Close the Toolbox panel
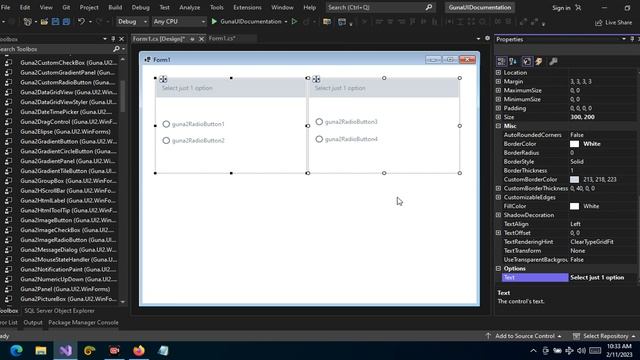Viewport: 640px width, 360px height. click(121, 39)
